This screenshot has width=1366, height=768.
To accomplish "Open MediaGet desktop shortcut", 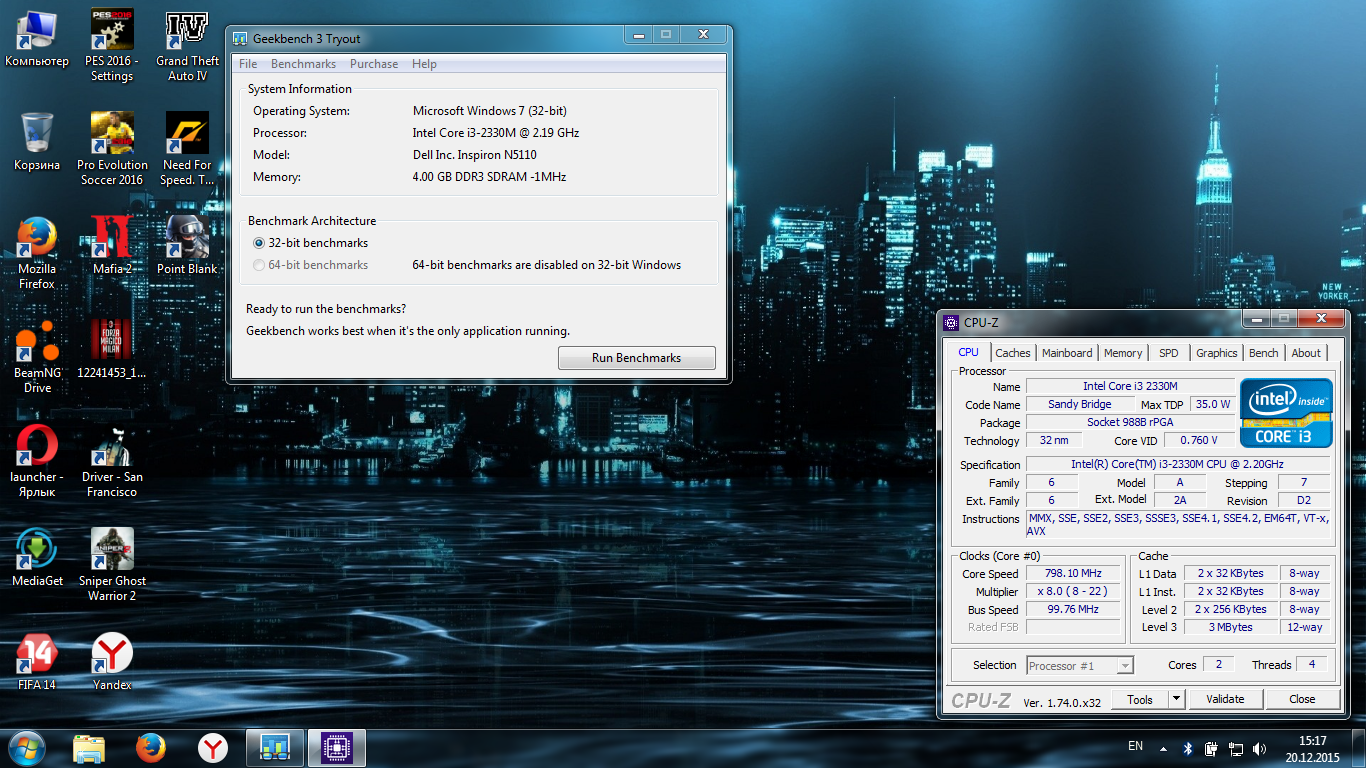I will 37,557.
